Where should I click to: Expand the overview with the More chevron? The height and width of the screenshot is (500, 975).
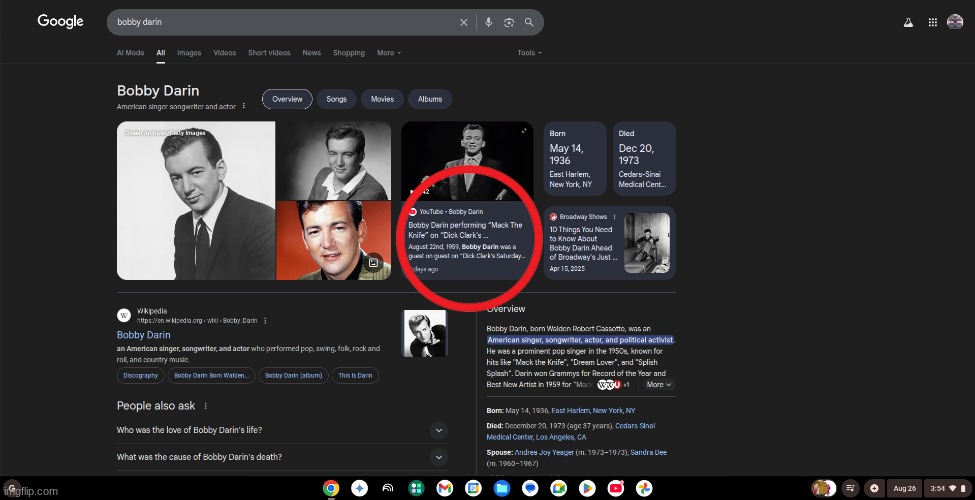point(659,385)
